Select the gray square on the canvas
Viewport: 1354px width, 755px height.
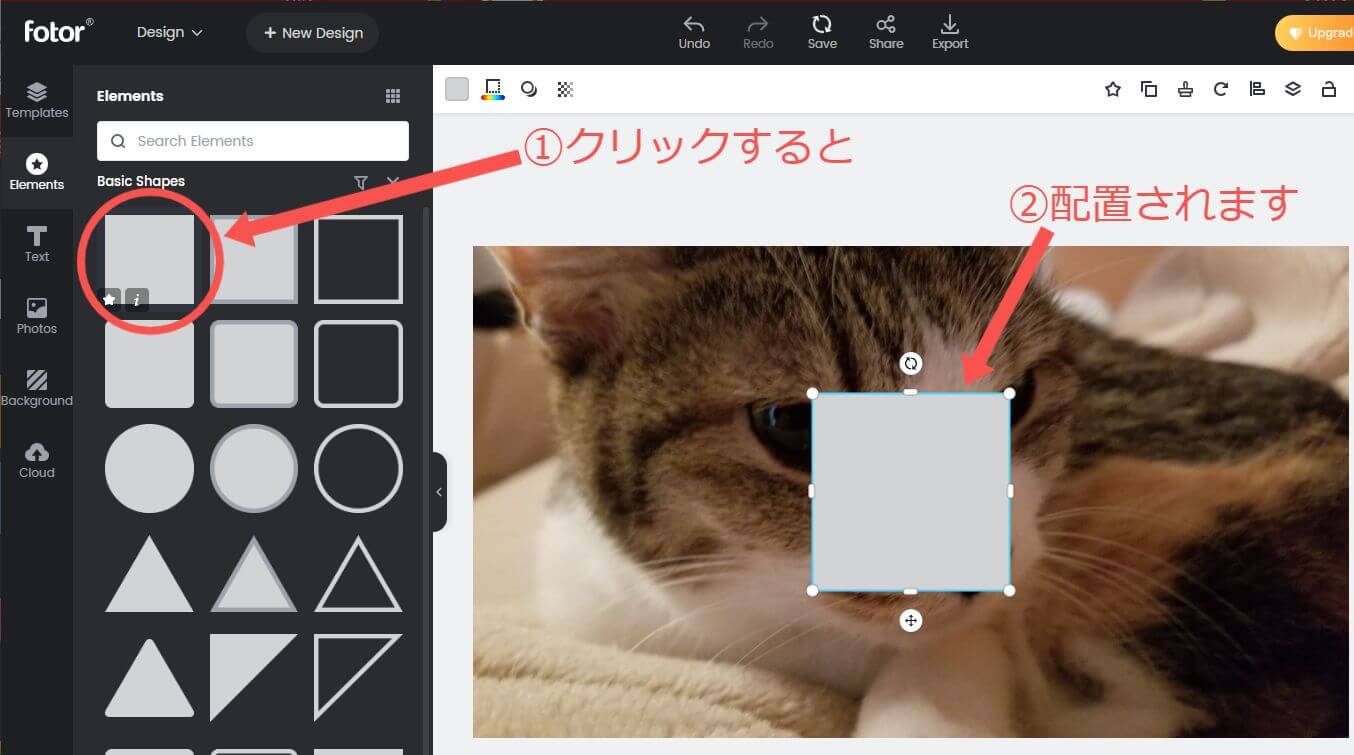(x=910, y=492)
